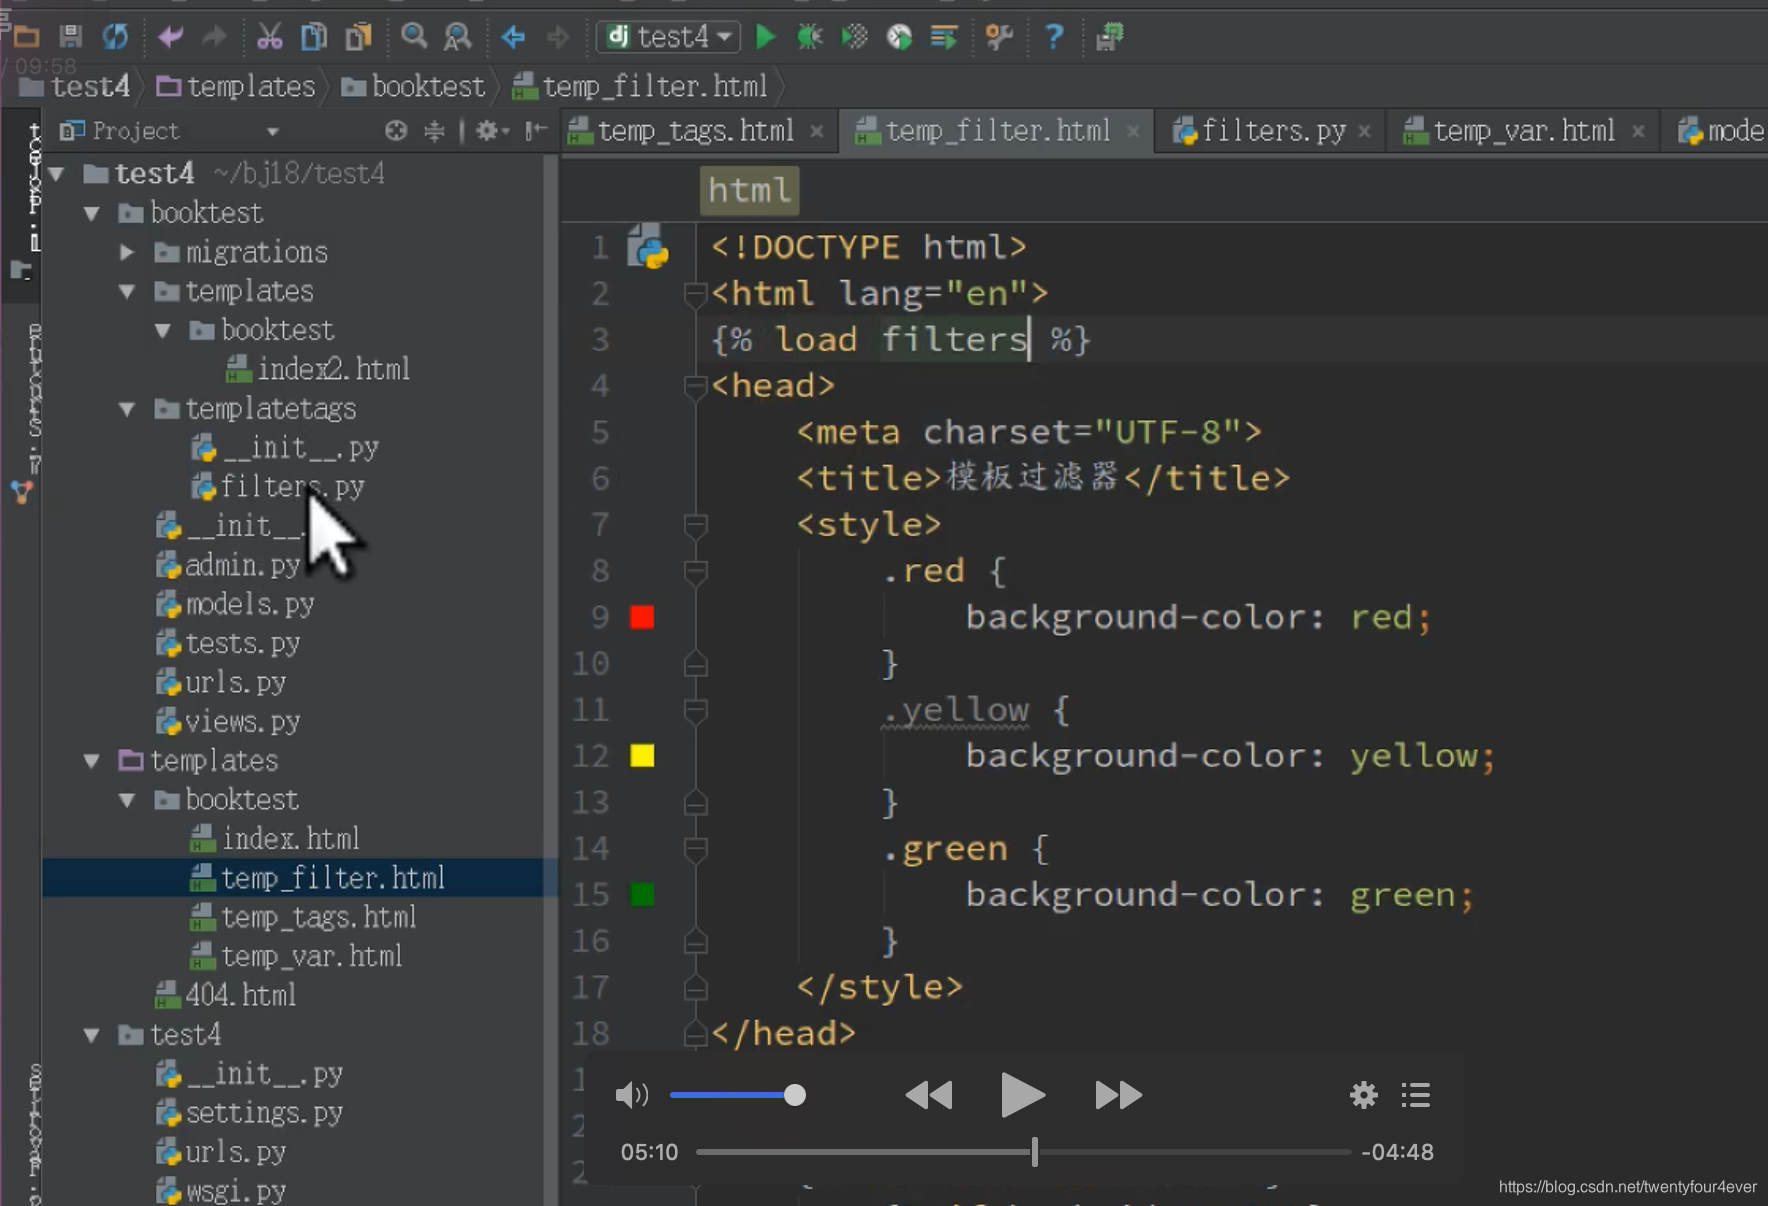Click the Find magnifier icon
Screen dimensions: 1768x1206
(413, 37)
